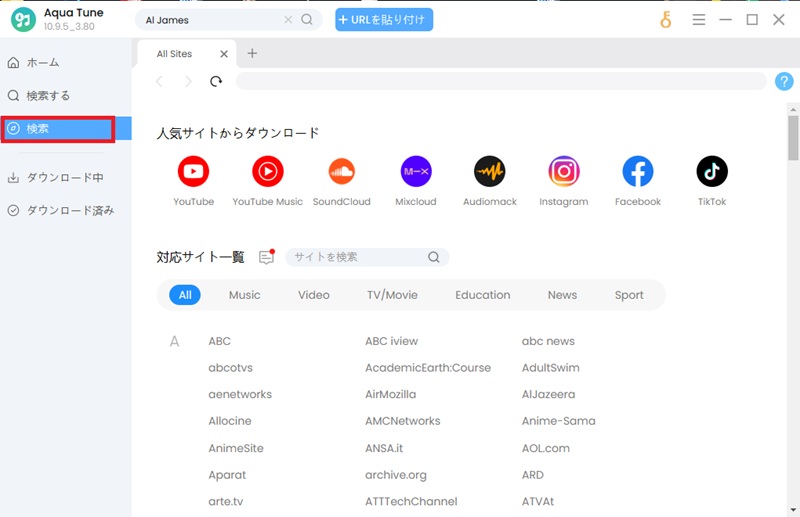Select the TV/Movie category filter

pos(392,295)
